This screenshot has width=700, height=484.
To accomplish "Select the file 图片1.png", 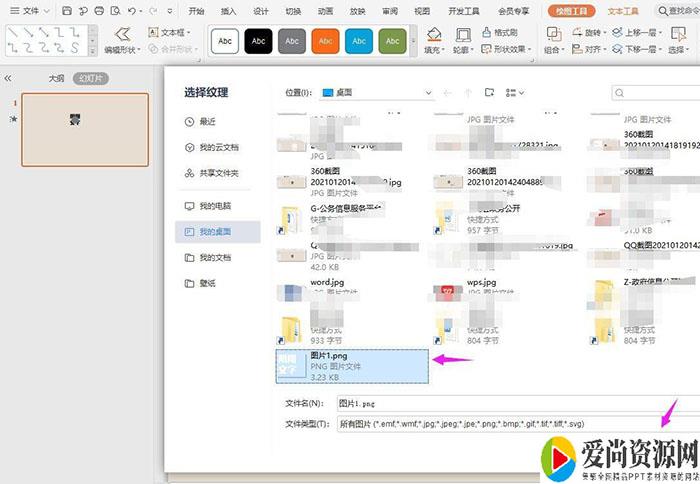I will point(353,366).
